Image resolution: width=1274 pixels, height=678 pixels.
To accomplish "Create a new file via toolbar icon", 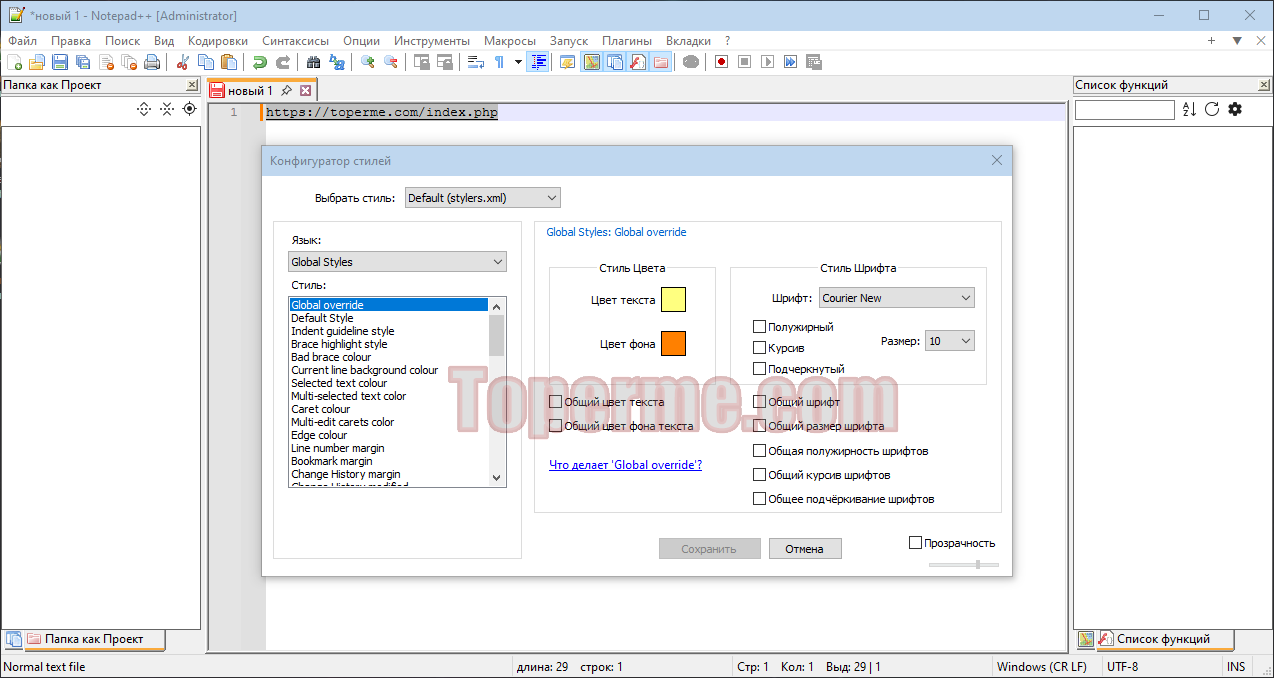I will click(x=14, y=62).
